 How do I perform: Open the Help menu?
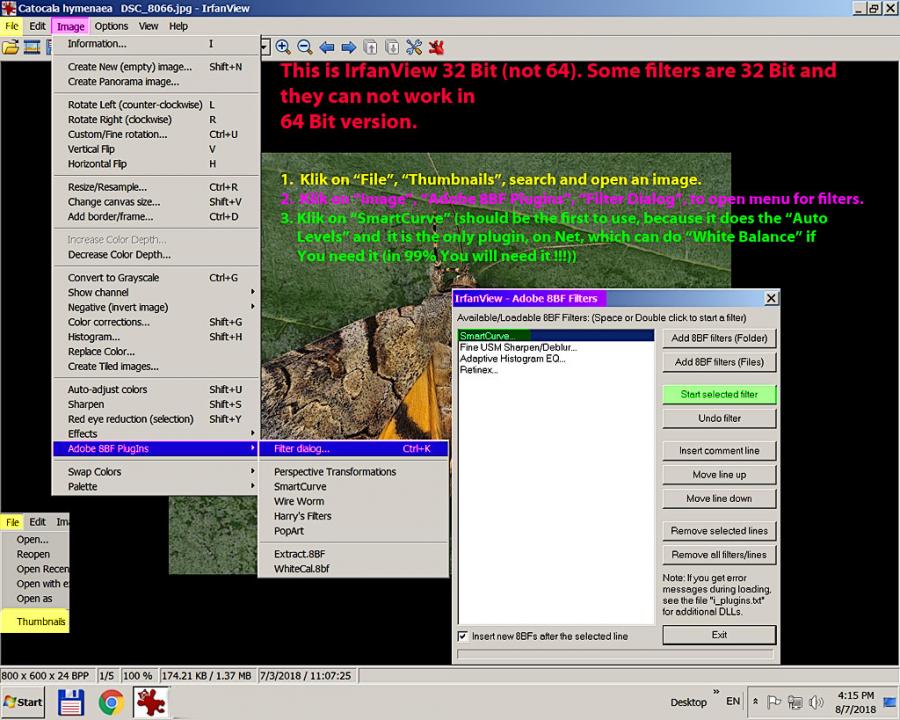click(179, 26)
